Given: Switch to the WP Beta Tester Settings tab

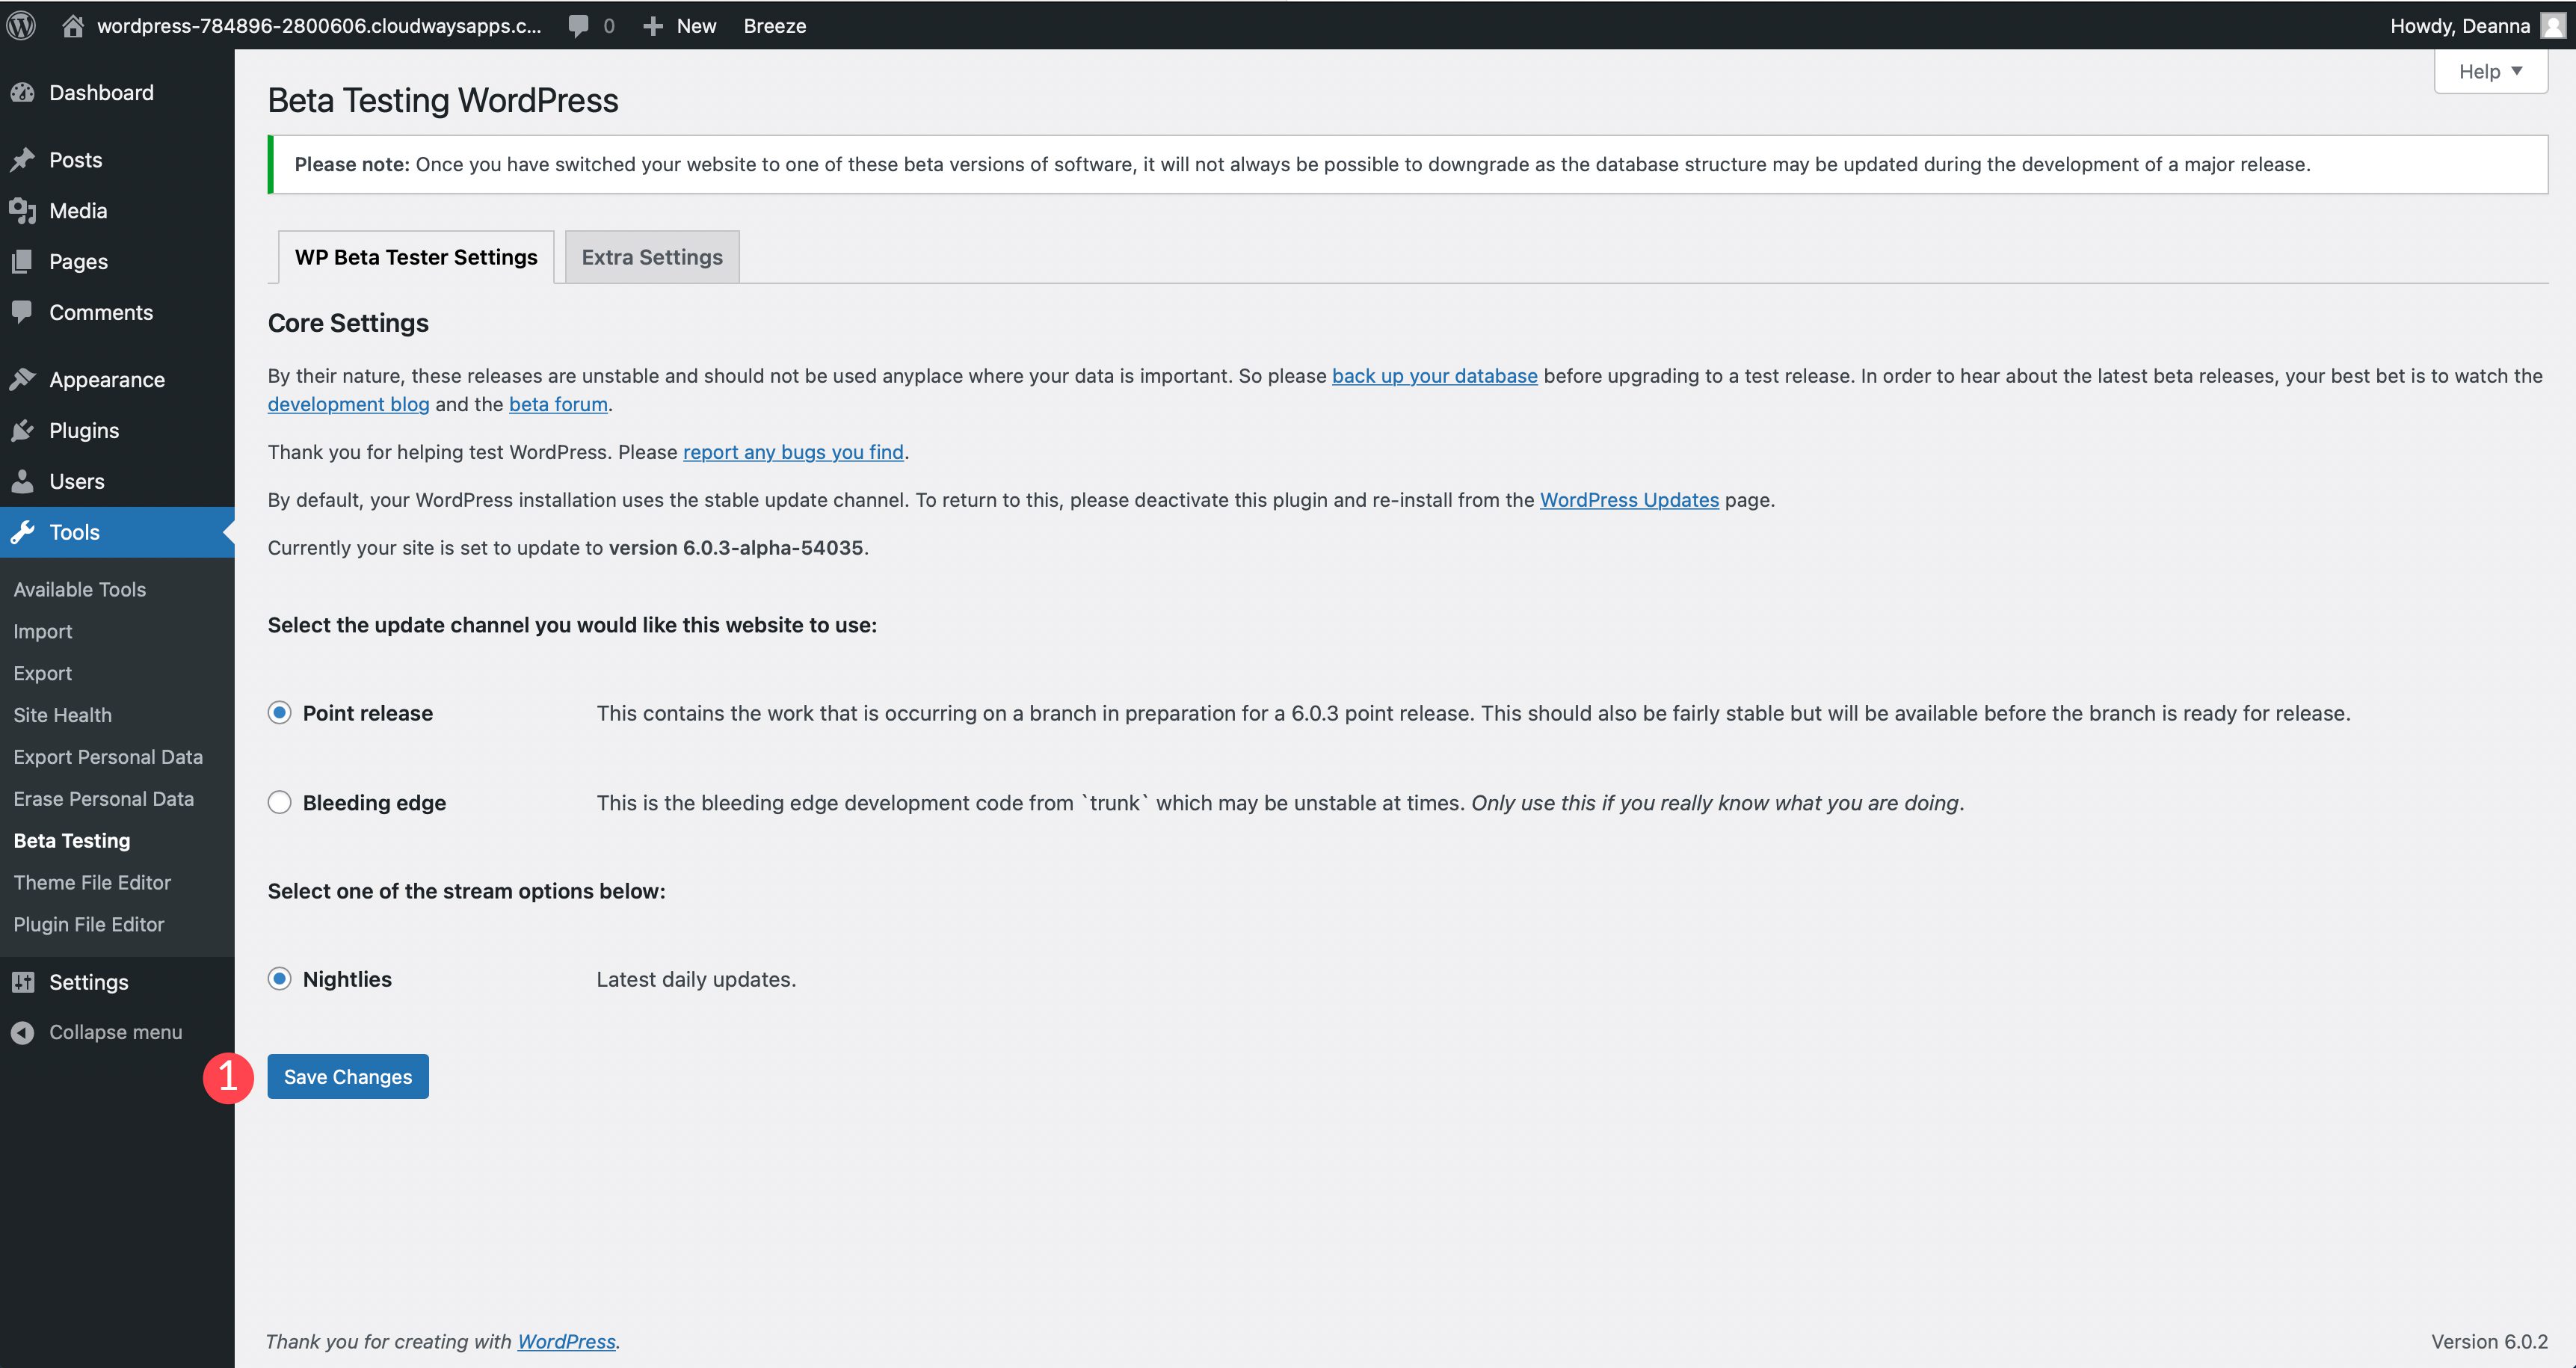Looking at the screenshot, I should click(414, 256).
